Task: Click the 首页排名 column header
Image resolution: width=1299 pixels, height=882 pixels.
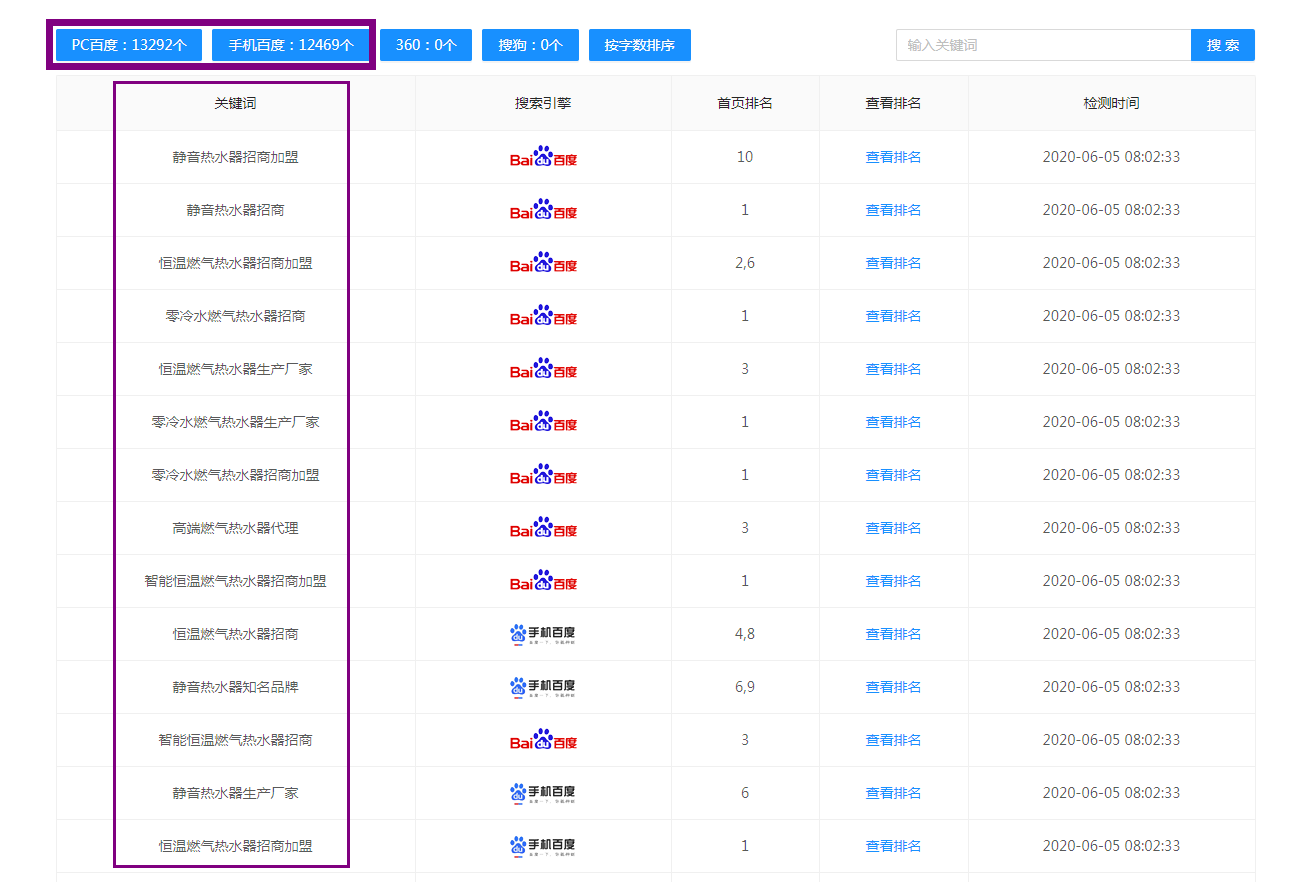Action: (745, 103)
